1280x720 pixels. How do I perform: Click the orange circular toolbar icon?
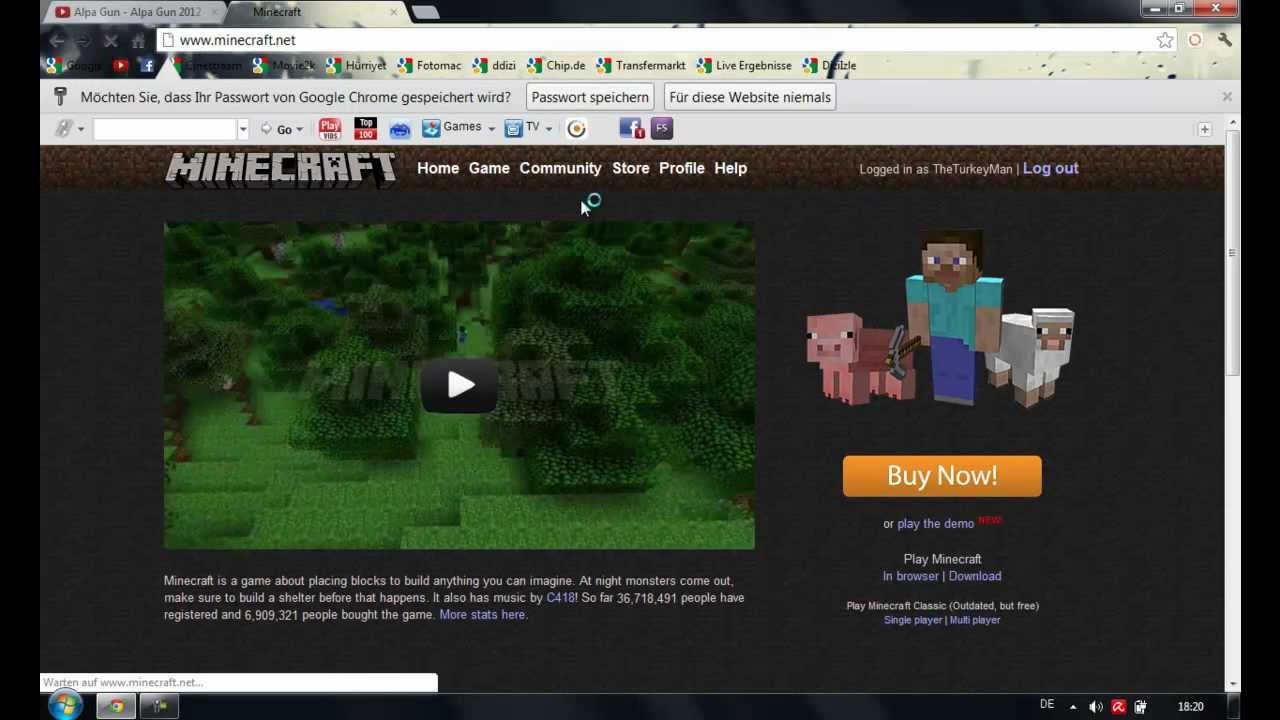576,128
